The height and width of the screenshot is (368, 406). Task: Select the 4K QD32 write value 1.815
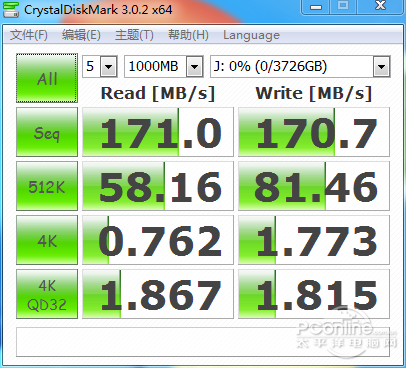click(314, 294)
